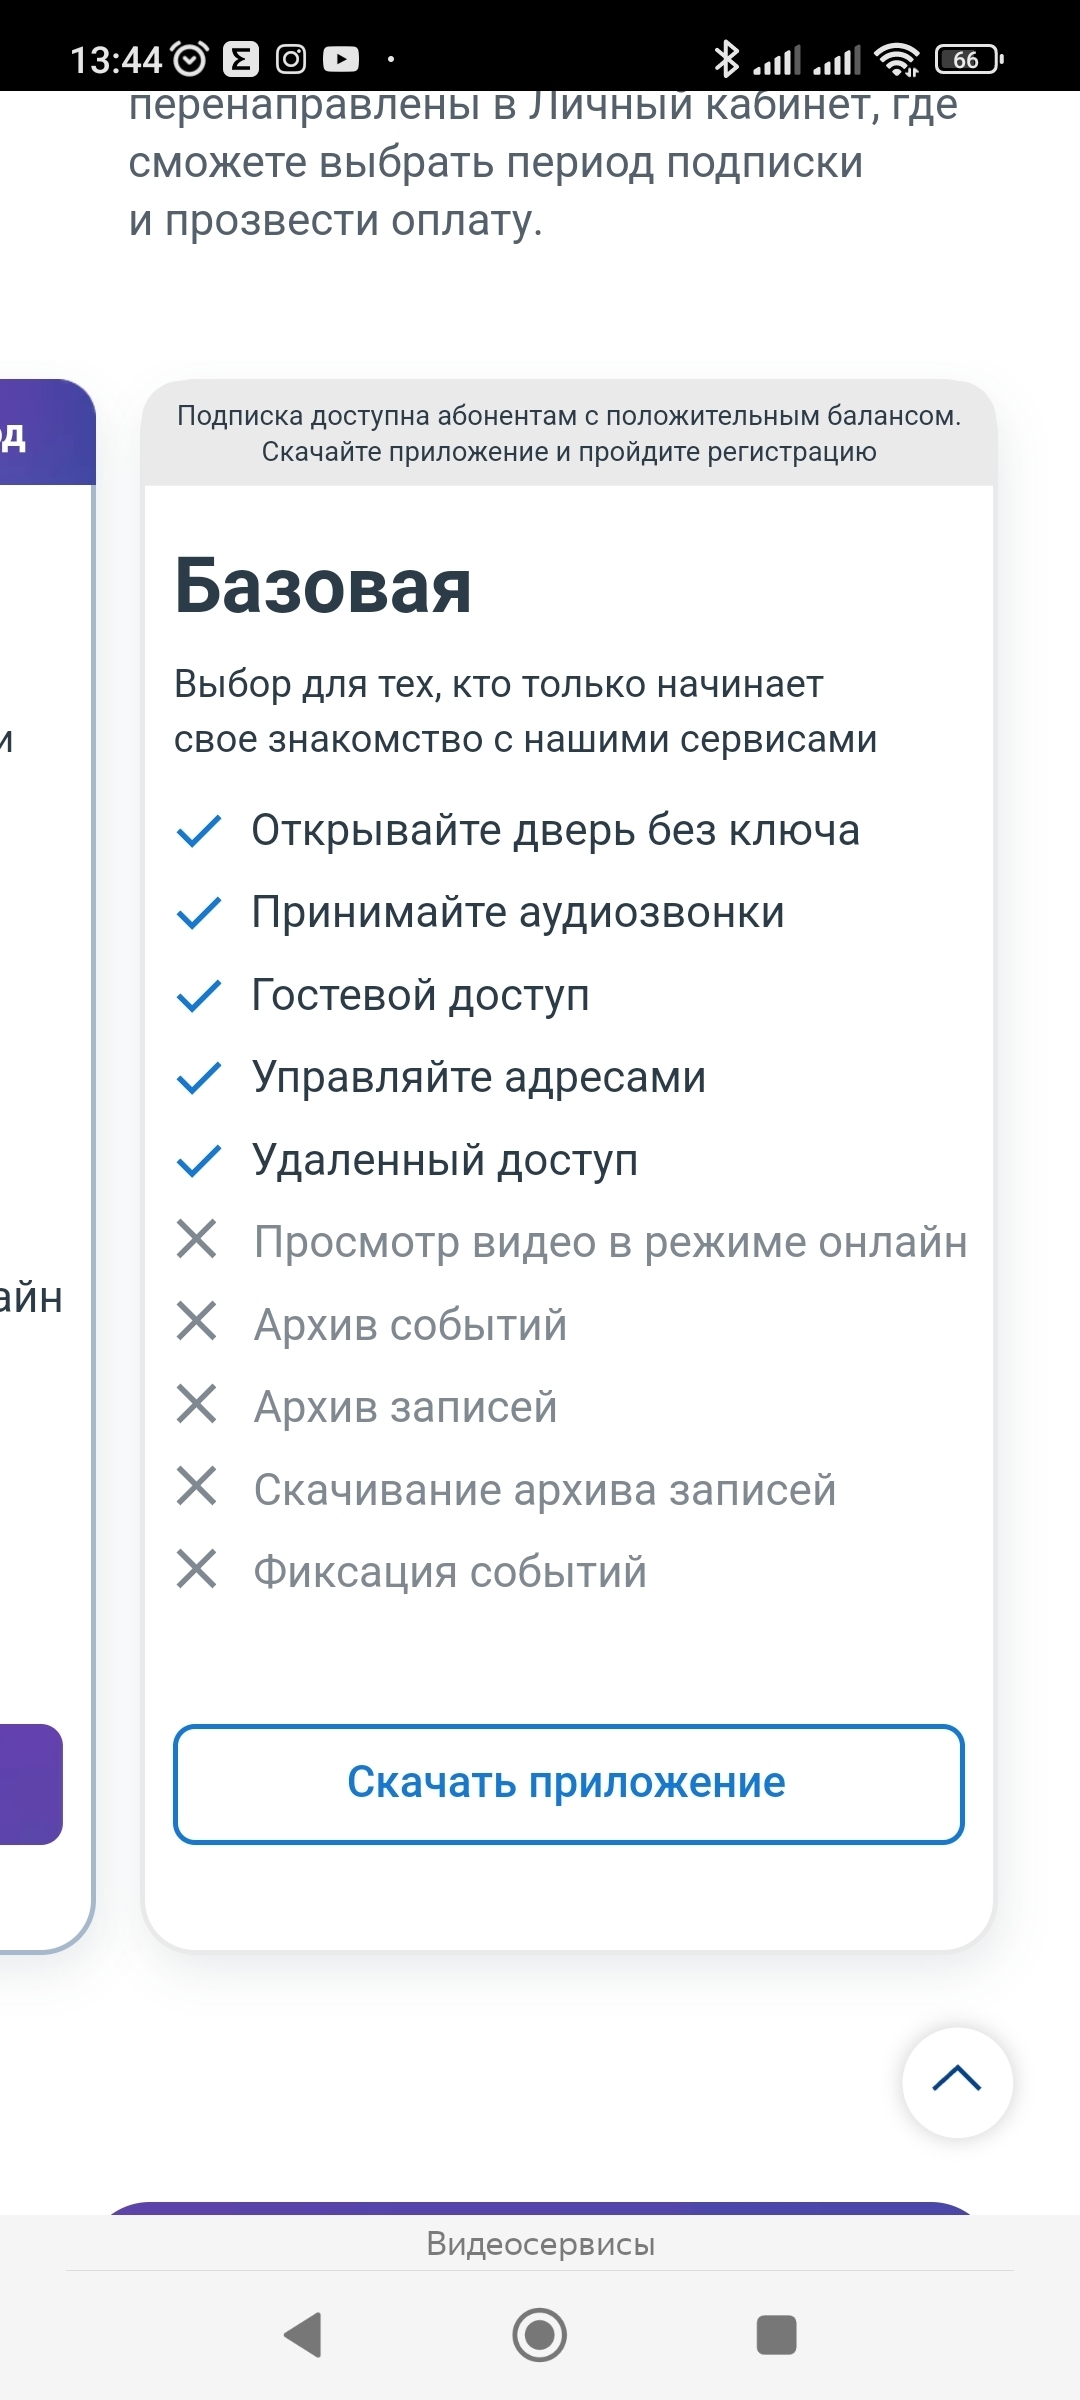Tap cross mark beside 'Фиксация событий'
Viewport: 1080px width, 2400px height.
[x=197, y=1568]
